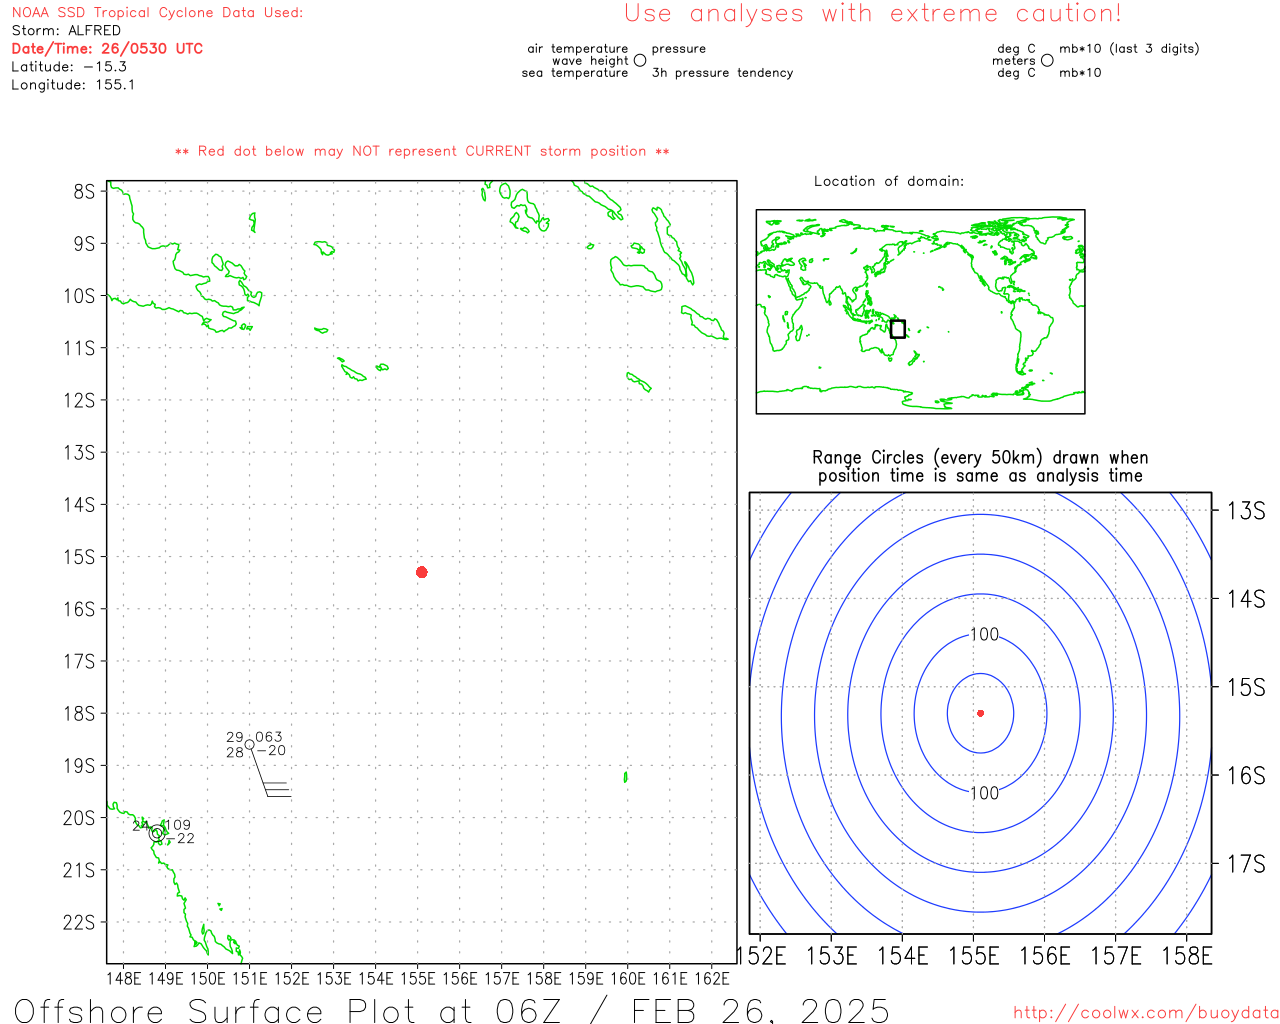Click the '22S' latitude label on main map
Image resolution: width=1280 pixels, height=1024 pixels.
pyautogui.click(x=80, y=923)
